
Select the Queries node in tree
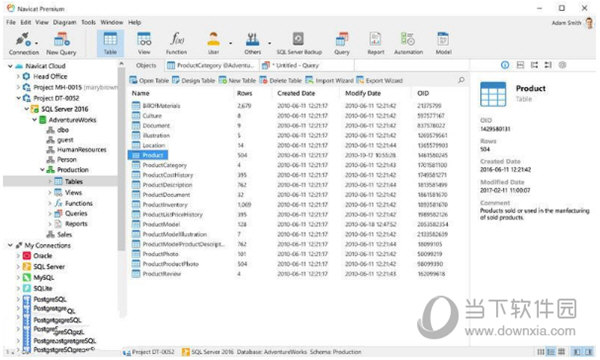(x=76, y=213)
